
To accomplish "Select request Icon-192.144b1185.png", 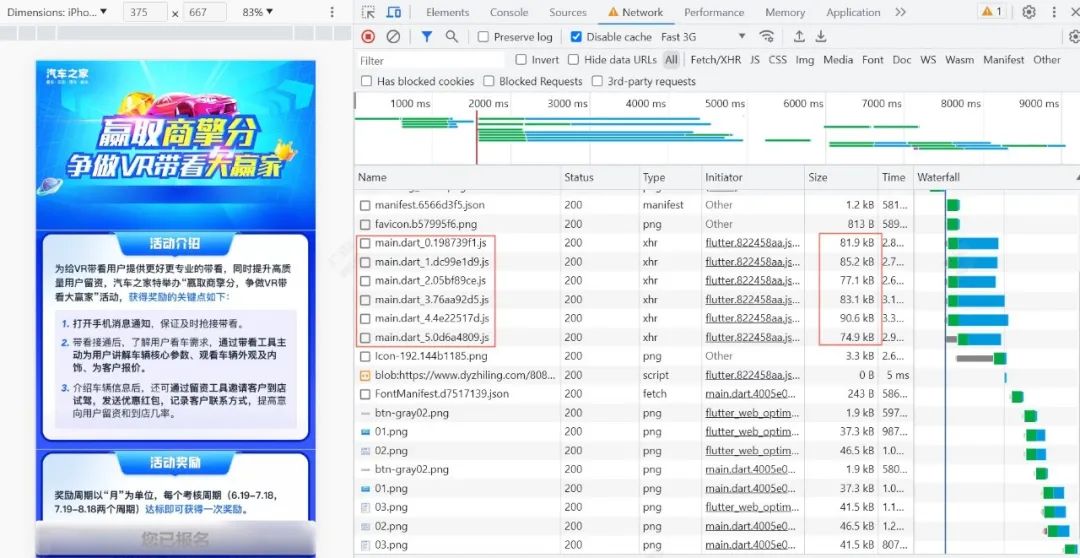I will 431,356.
